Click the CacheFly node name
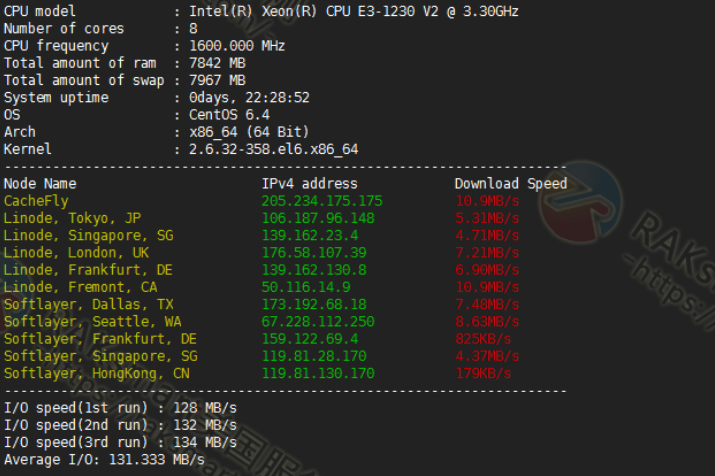The image size is (715, 476). [x=36, y=201]
